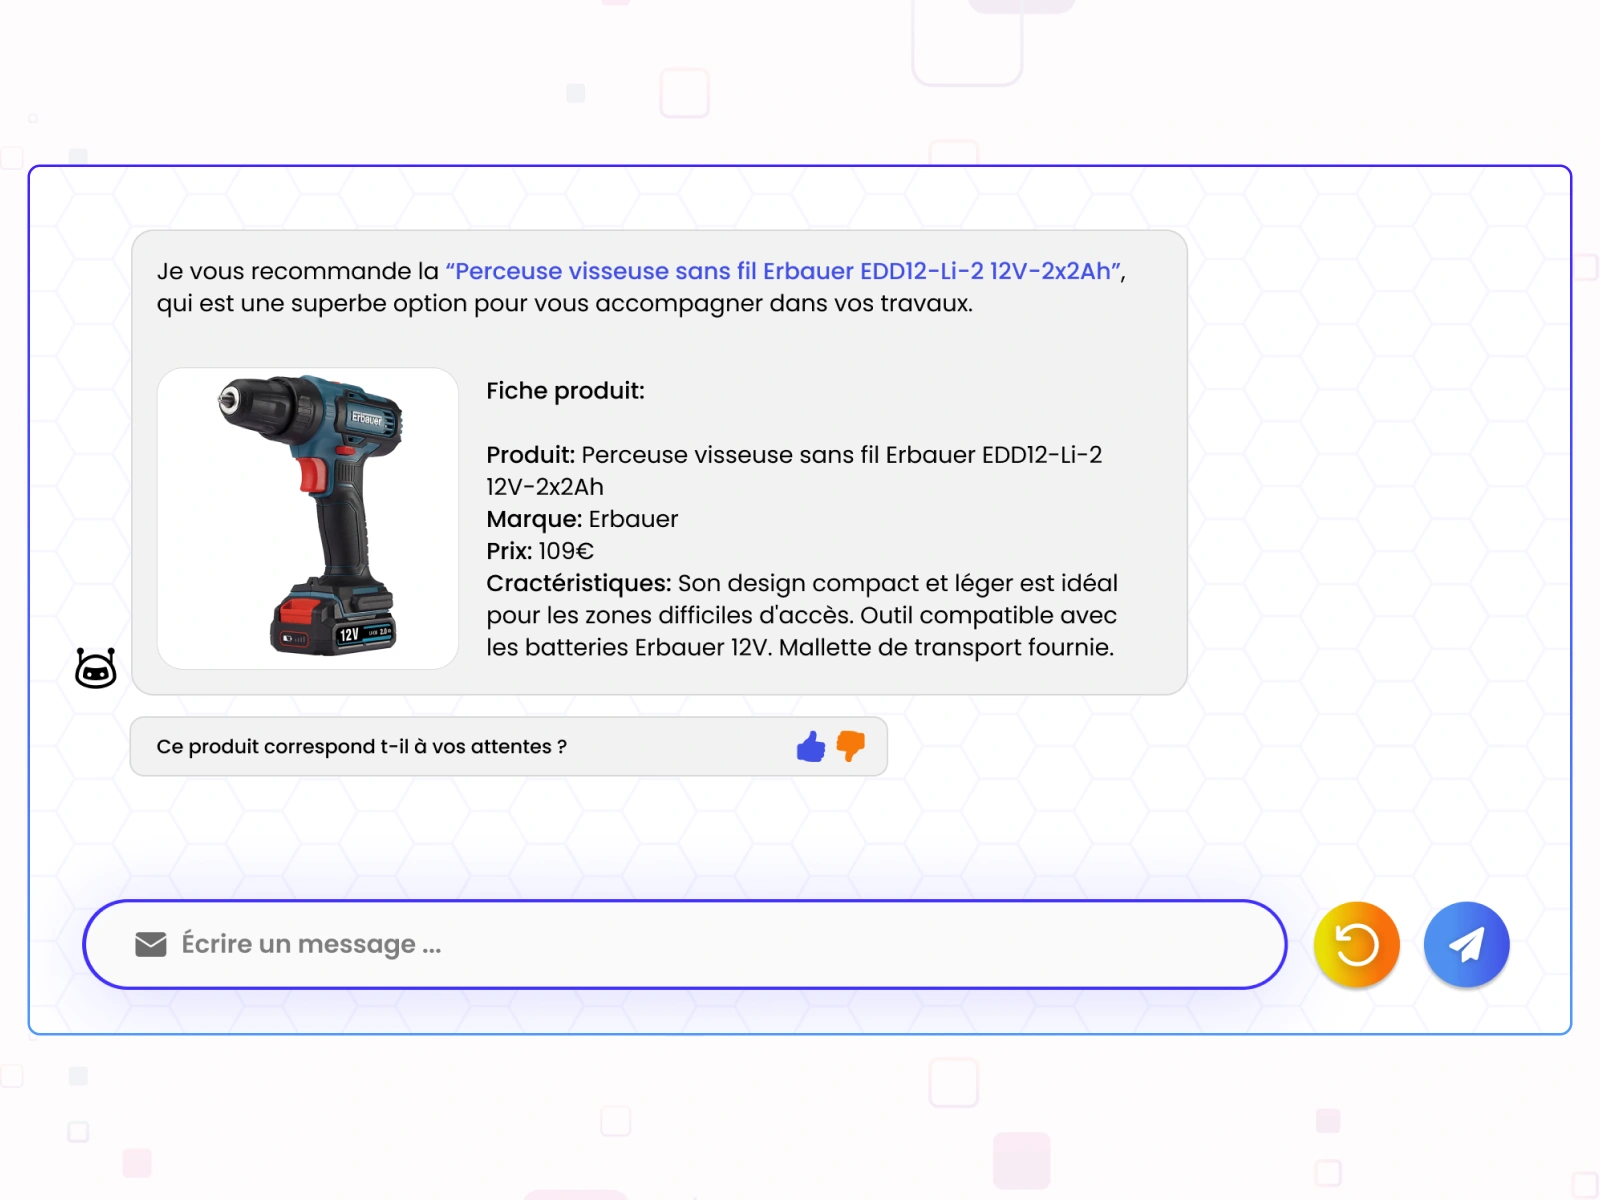
Task: Click the 12V battery on the drill image
Action: coord(334,620)
